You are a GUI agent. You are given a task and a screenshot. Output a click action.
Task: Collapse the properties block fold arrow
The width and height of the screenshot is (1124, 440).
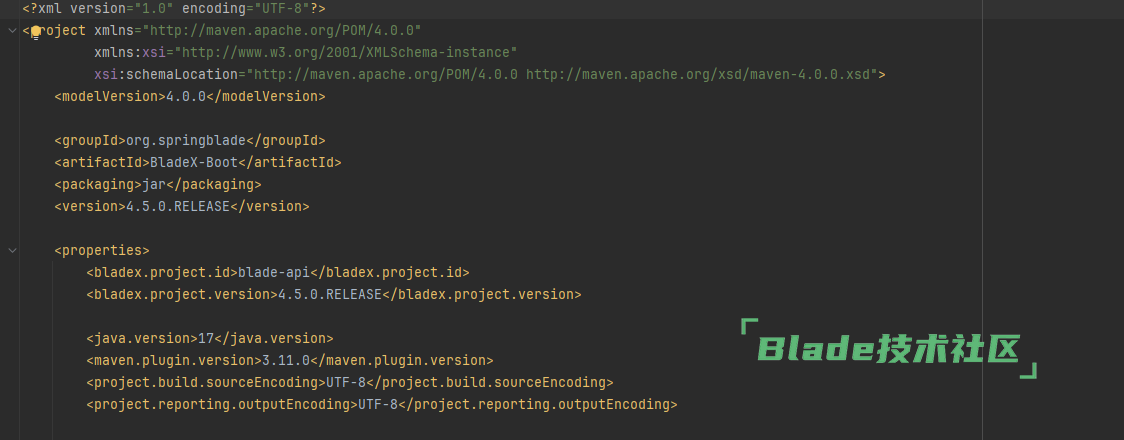(12, 251)
